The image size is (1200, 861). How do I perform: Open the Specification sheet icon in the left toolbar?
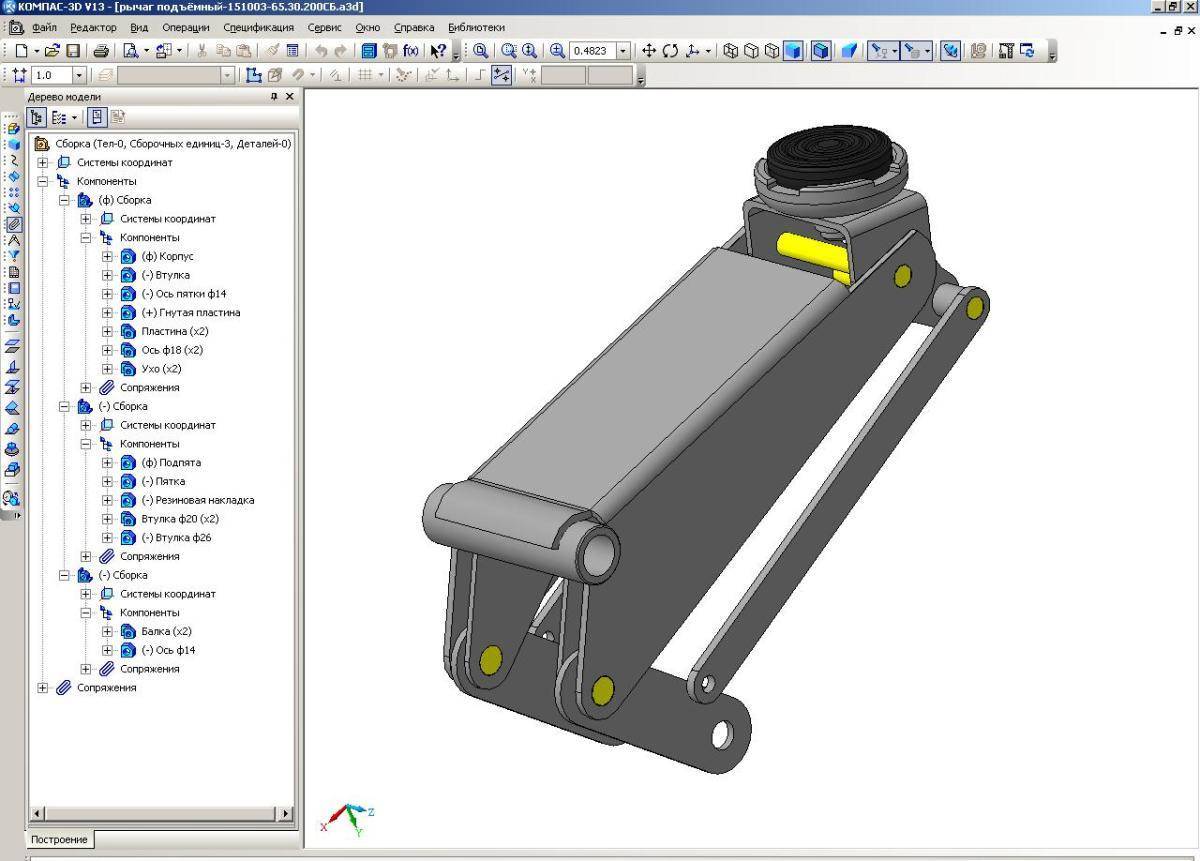click(13, 272)
